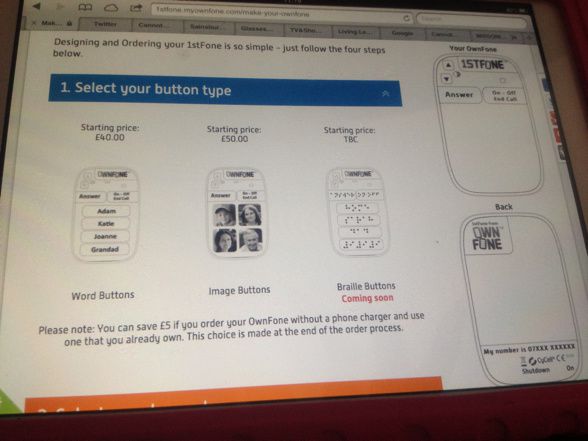Click the 'Adam' button on Word phone
Image resolution: width=588 pixels, height=441 pixels.
(x=106, y=211)
